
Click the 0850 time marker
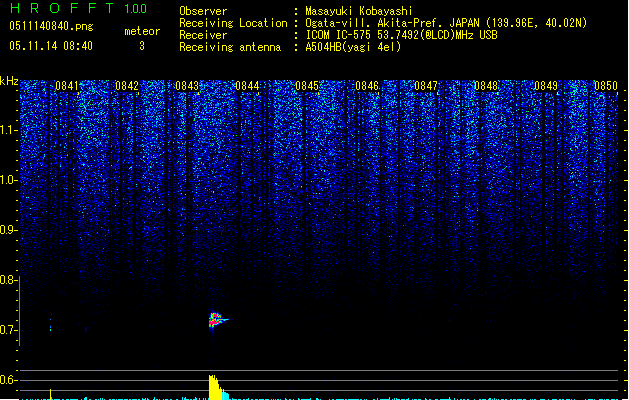pyautogui.click(x=606, y=86)
